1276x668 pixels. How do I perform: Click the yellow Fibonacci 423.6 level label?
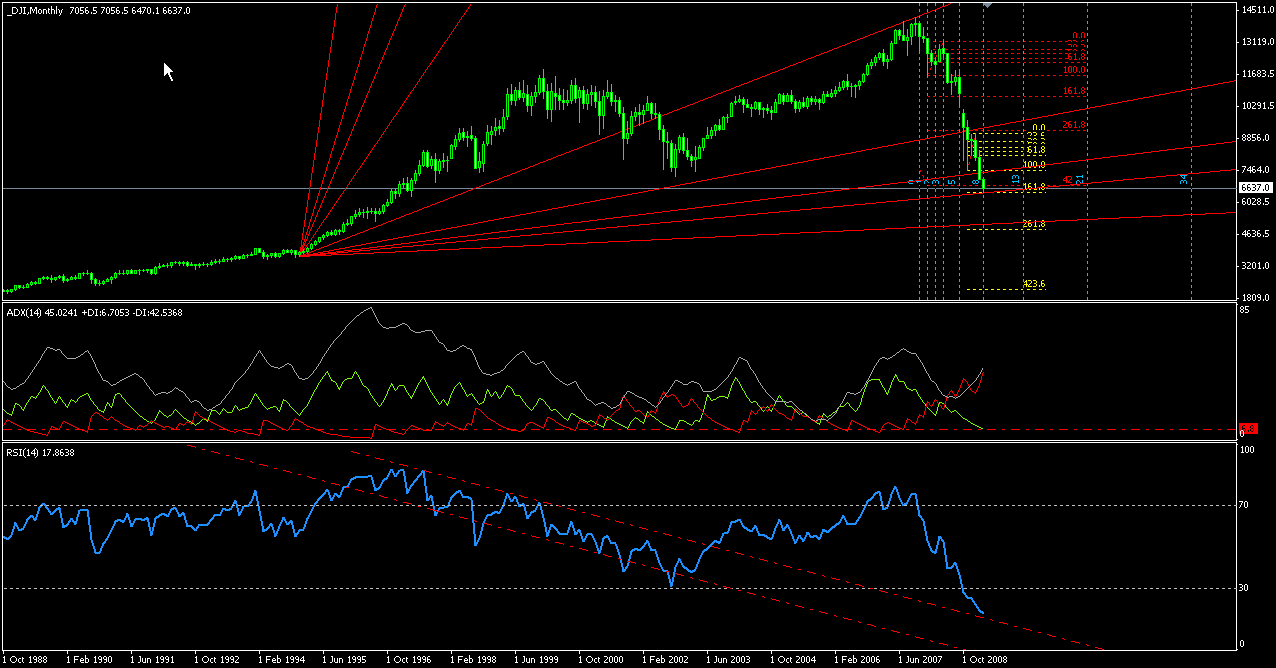tap(1034, 284)
